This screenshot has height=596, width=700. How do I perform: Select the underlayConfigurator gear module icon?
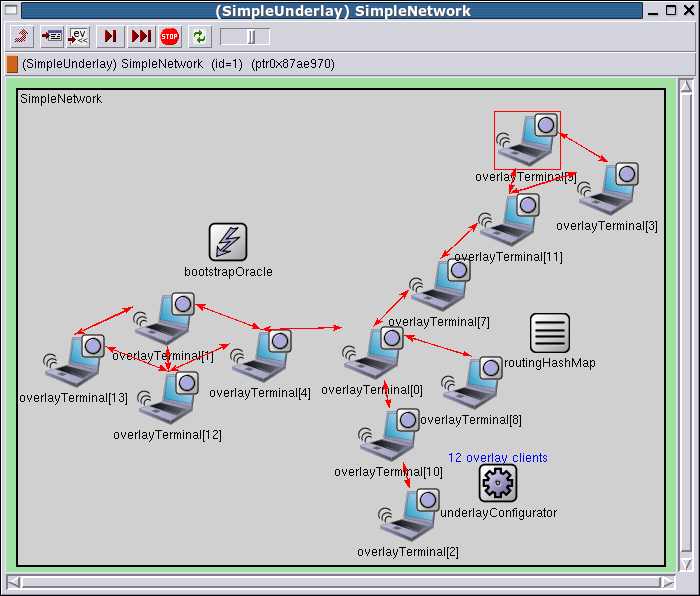[498, 483]
